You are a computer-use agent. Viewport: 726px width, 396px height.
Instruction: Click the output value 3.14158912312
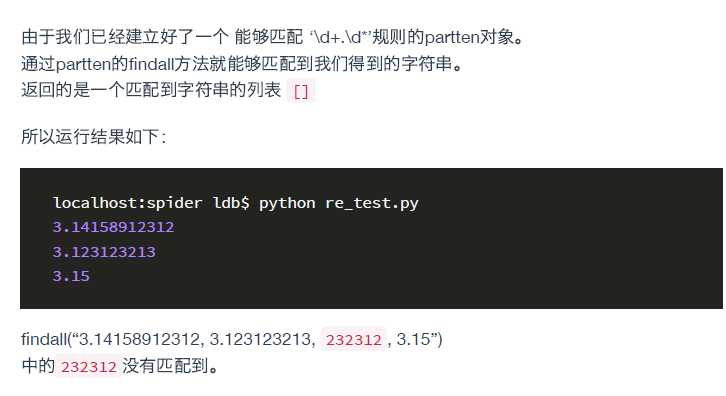(113, 227)
